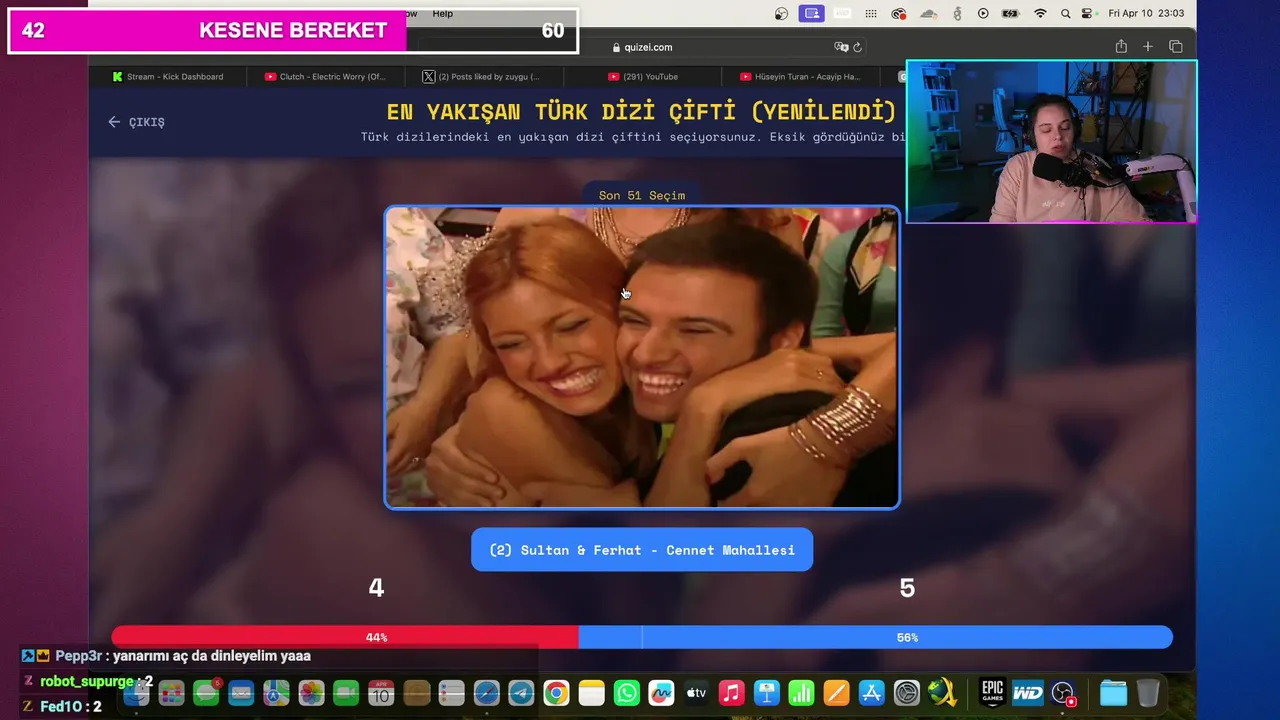
Task: Open the Safari browser in the dock
Action: click(x=486, y=692)
